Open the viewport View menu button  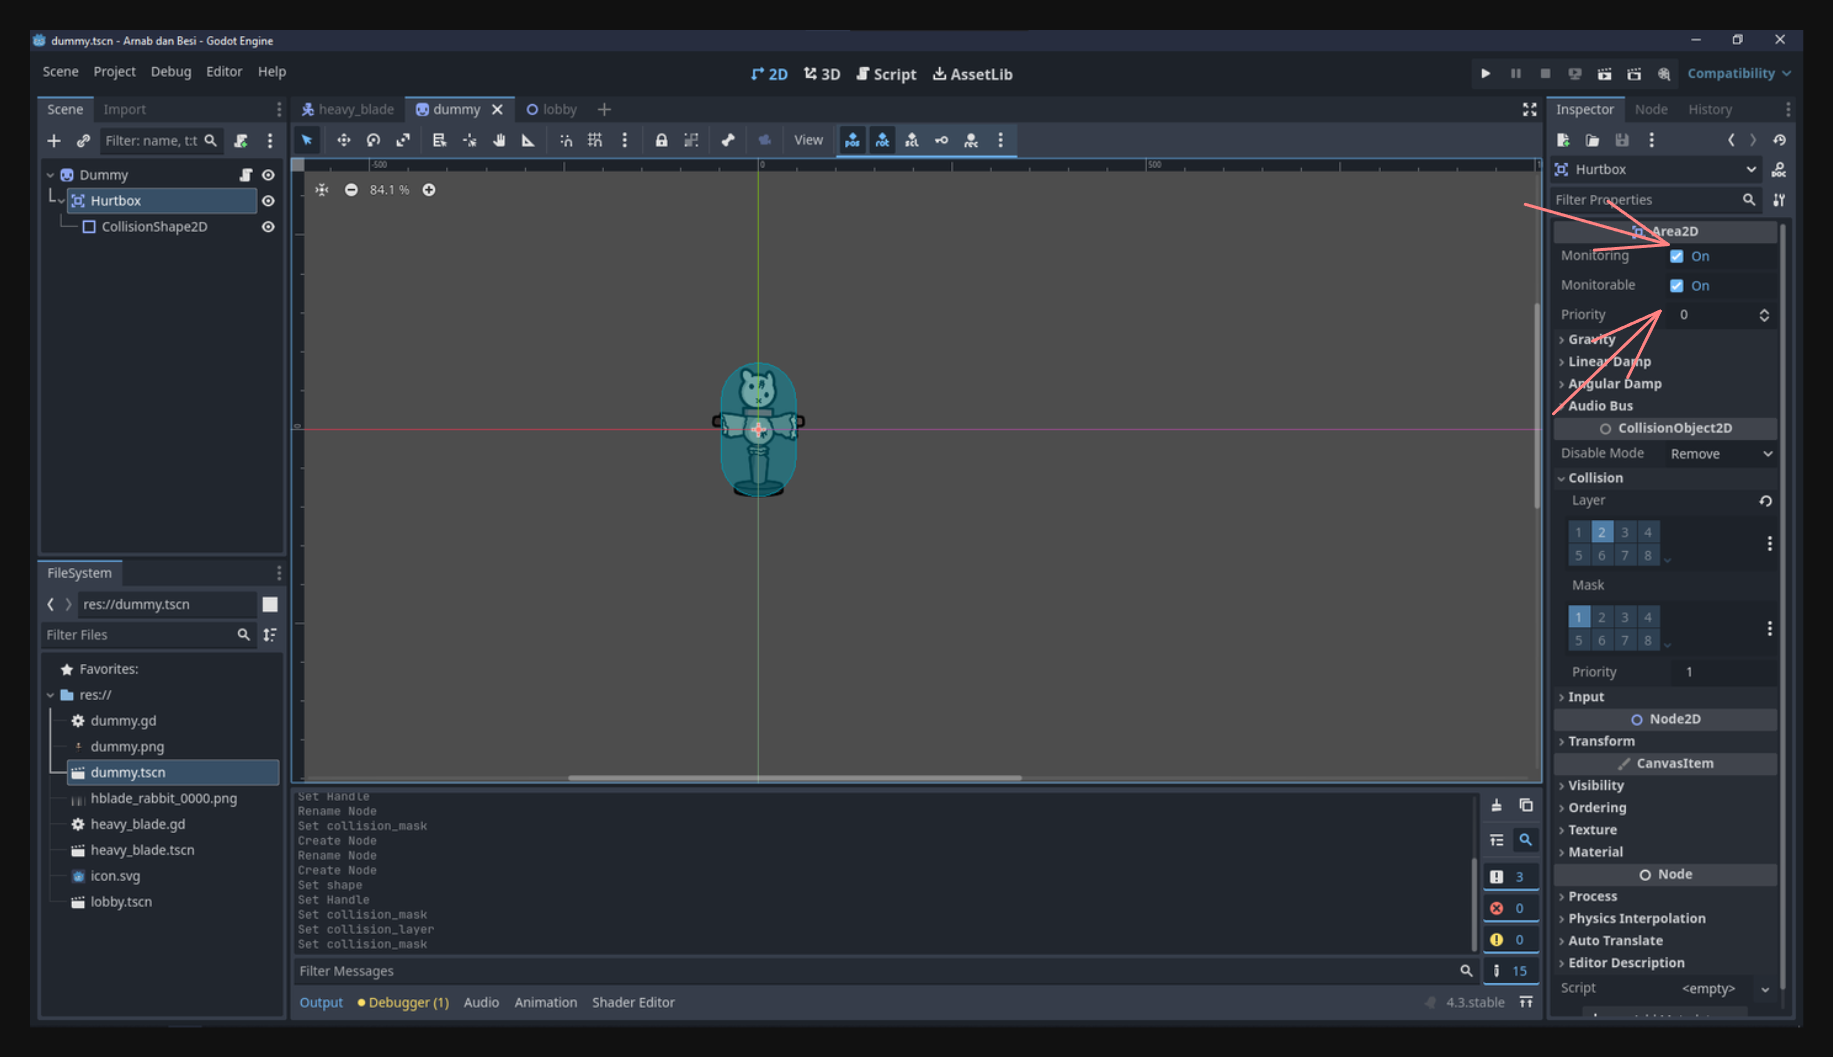coord(808,140)
